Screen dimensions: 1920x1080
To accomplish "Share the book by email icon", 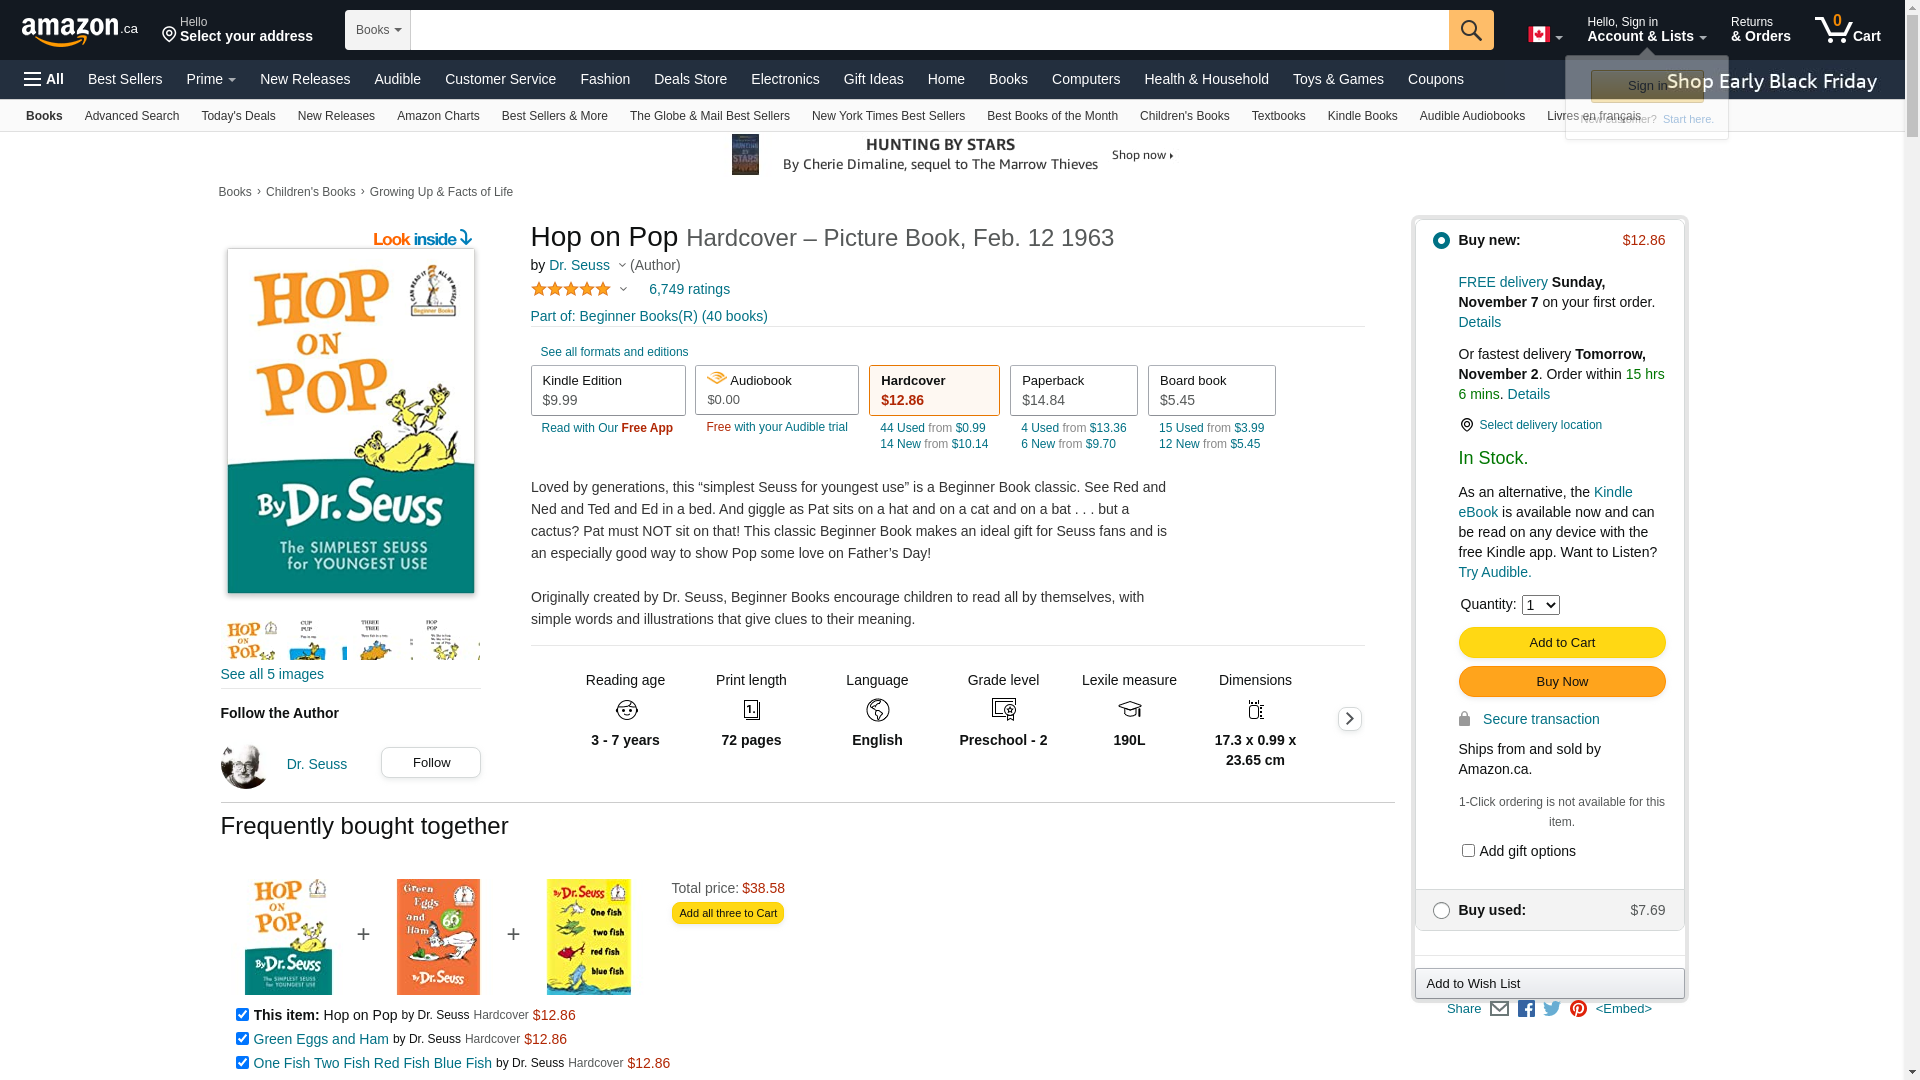I will pos(1499,1009).
